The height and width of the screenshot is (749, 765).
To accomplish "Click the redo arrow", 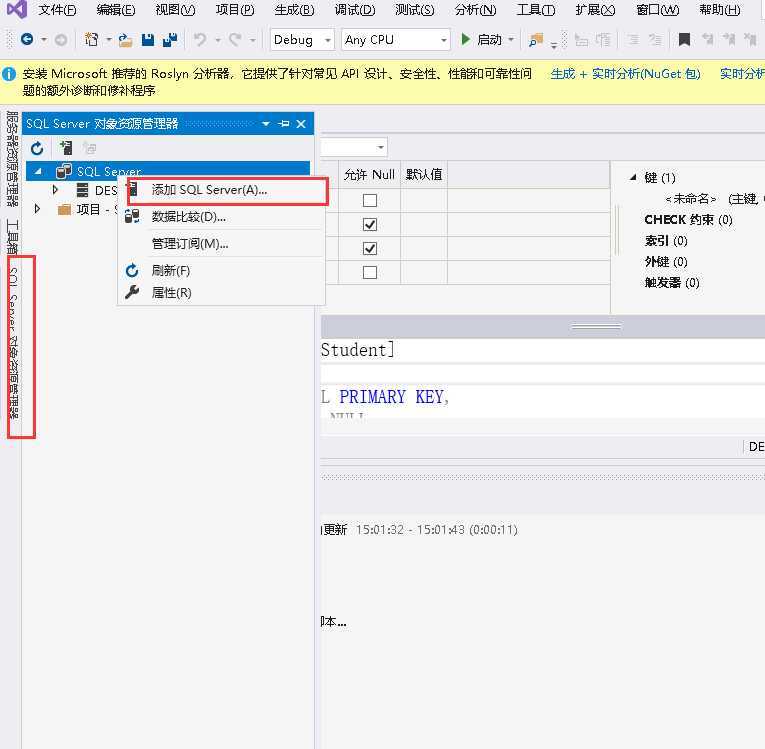I will coord(235,40).
